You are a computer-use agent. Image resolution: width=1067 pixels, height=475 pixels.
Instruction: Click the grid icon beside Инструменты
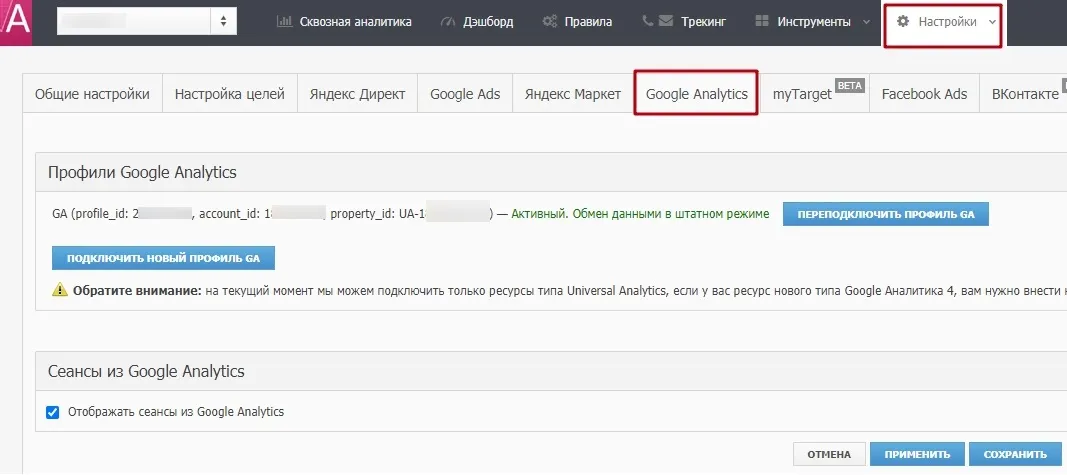[x=762, y=21]
